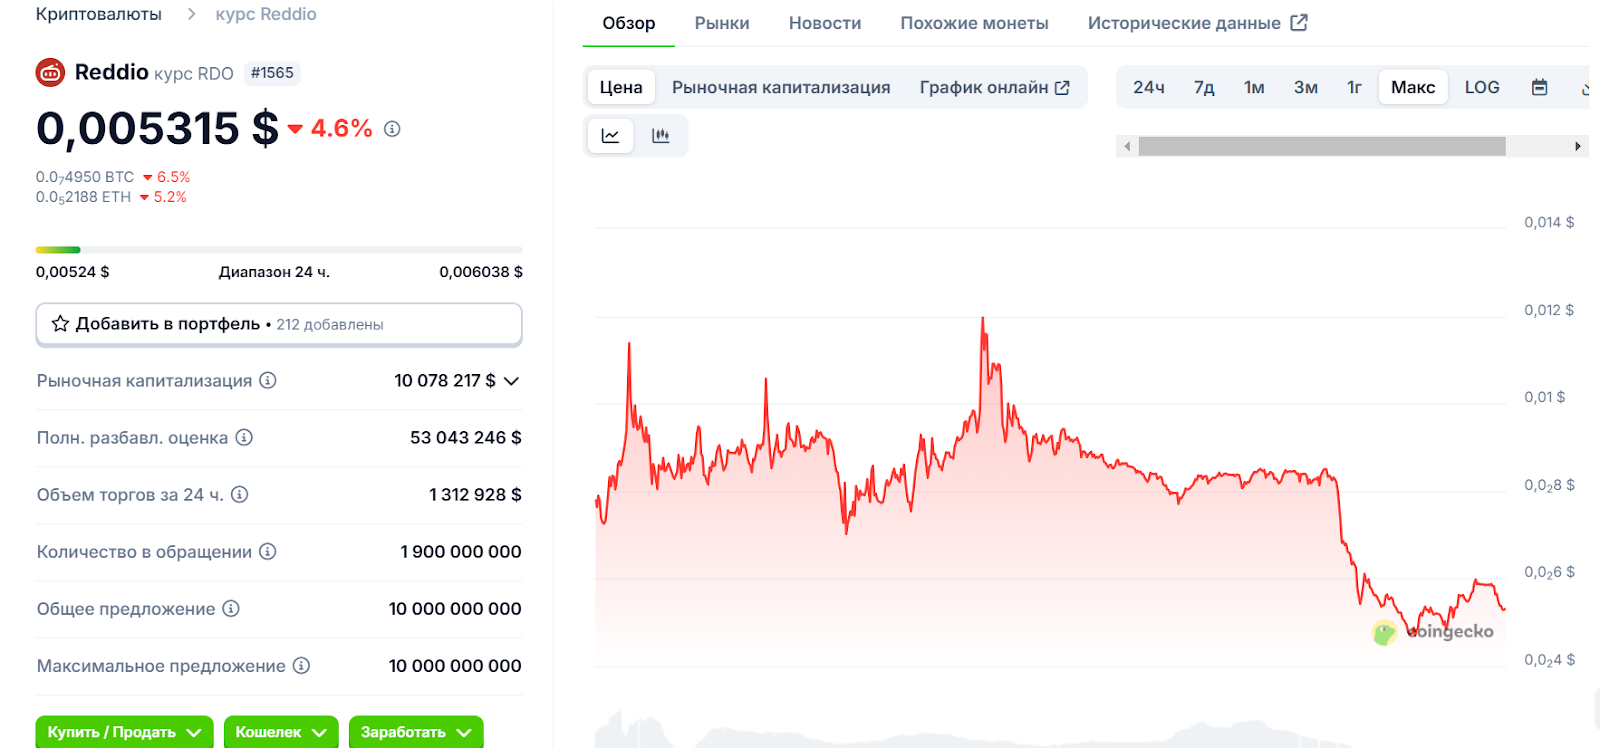Open info icon for Максимальное предложение

point(301,665)
